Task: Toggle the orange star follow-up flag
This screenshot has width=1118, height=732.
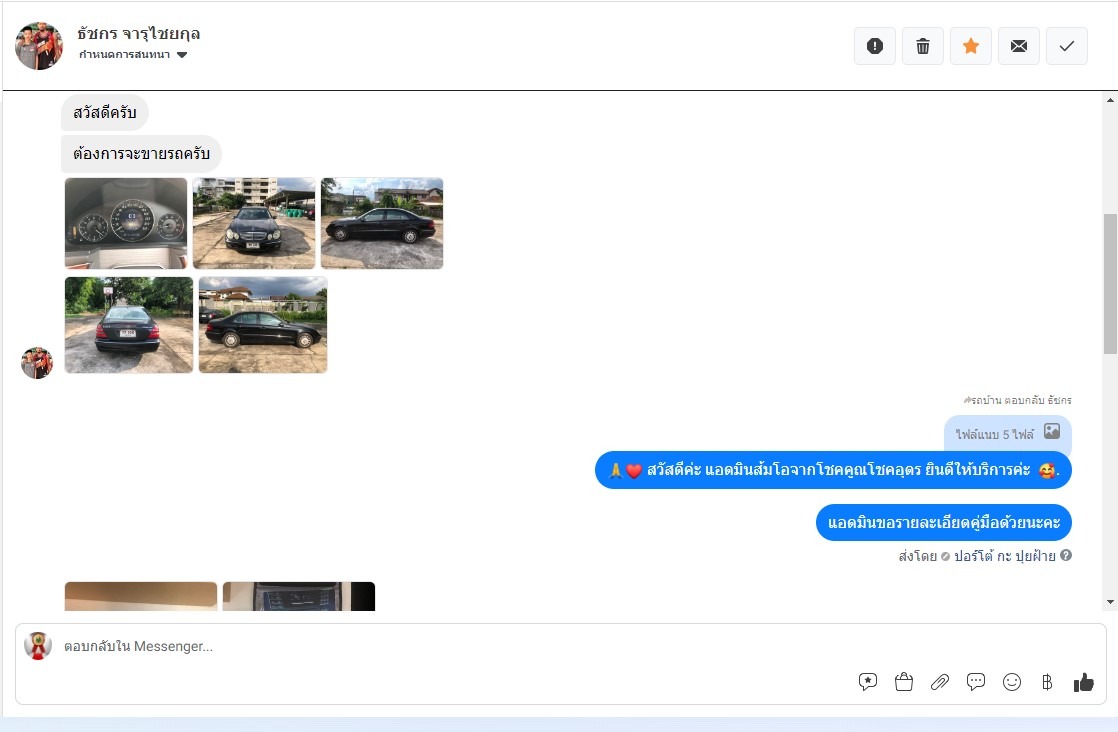Action: click(970, 46)
